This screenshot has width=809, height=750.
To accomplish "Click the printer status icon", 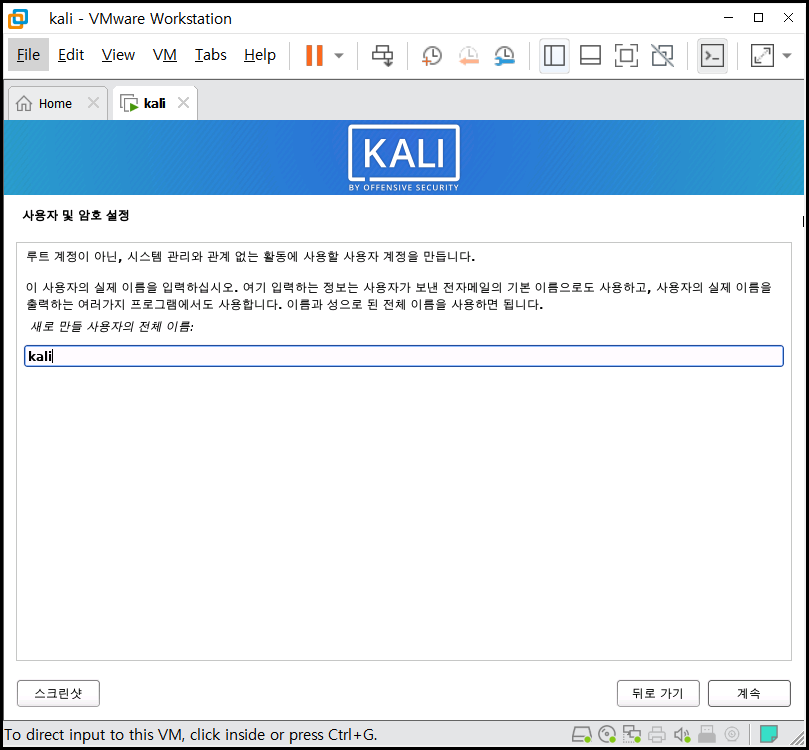I will [657, 734].
